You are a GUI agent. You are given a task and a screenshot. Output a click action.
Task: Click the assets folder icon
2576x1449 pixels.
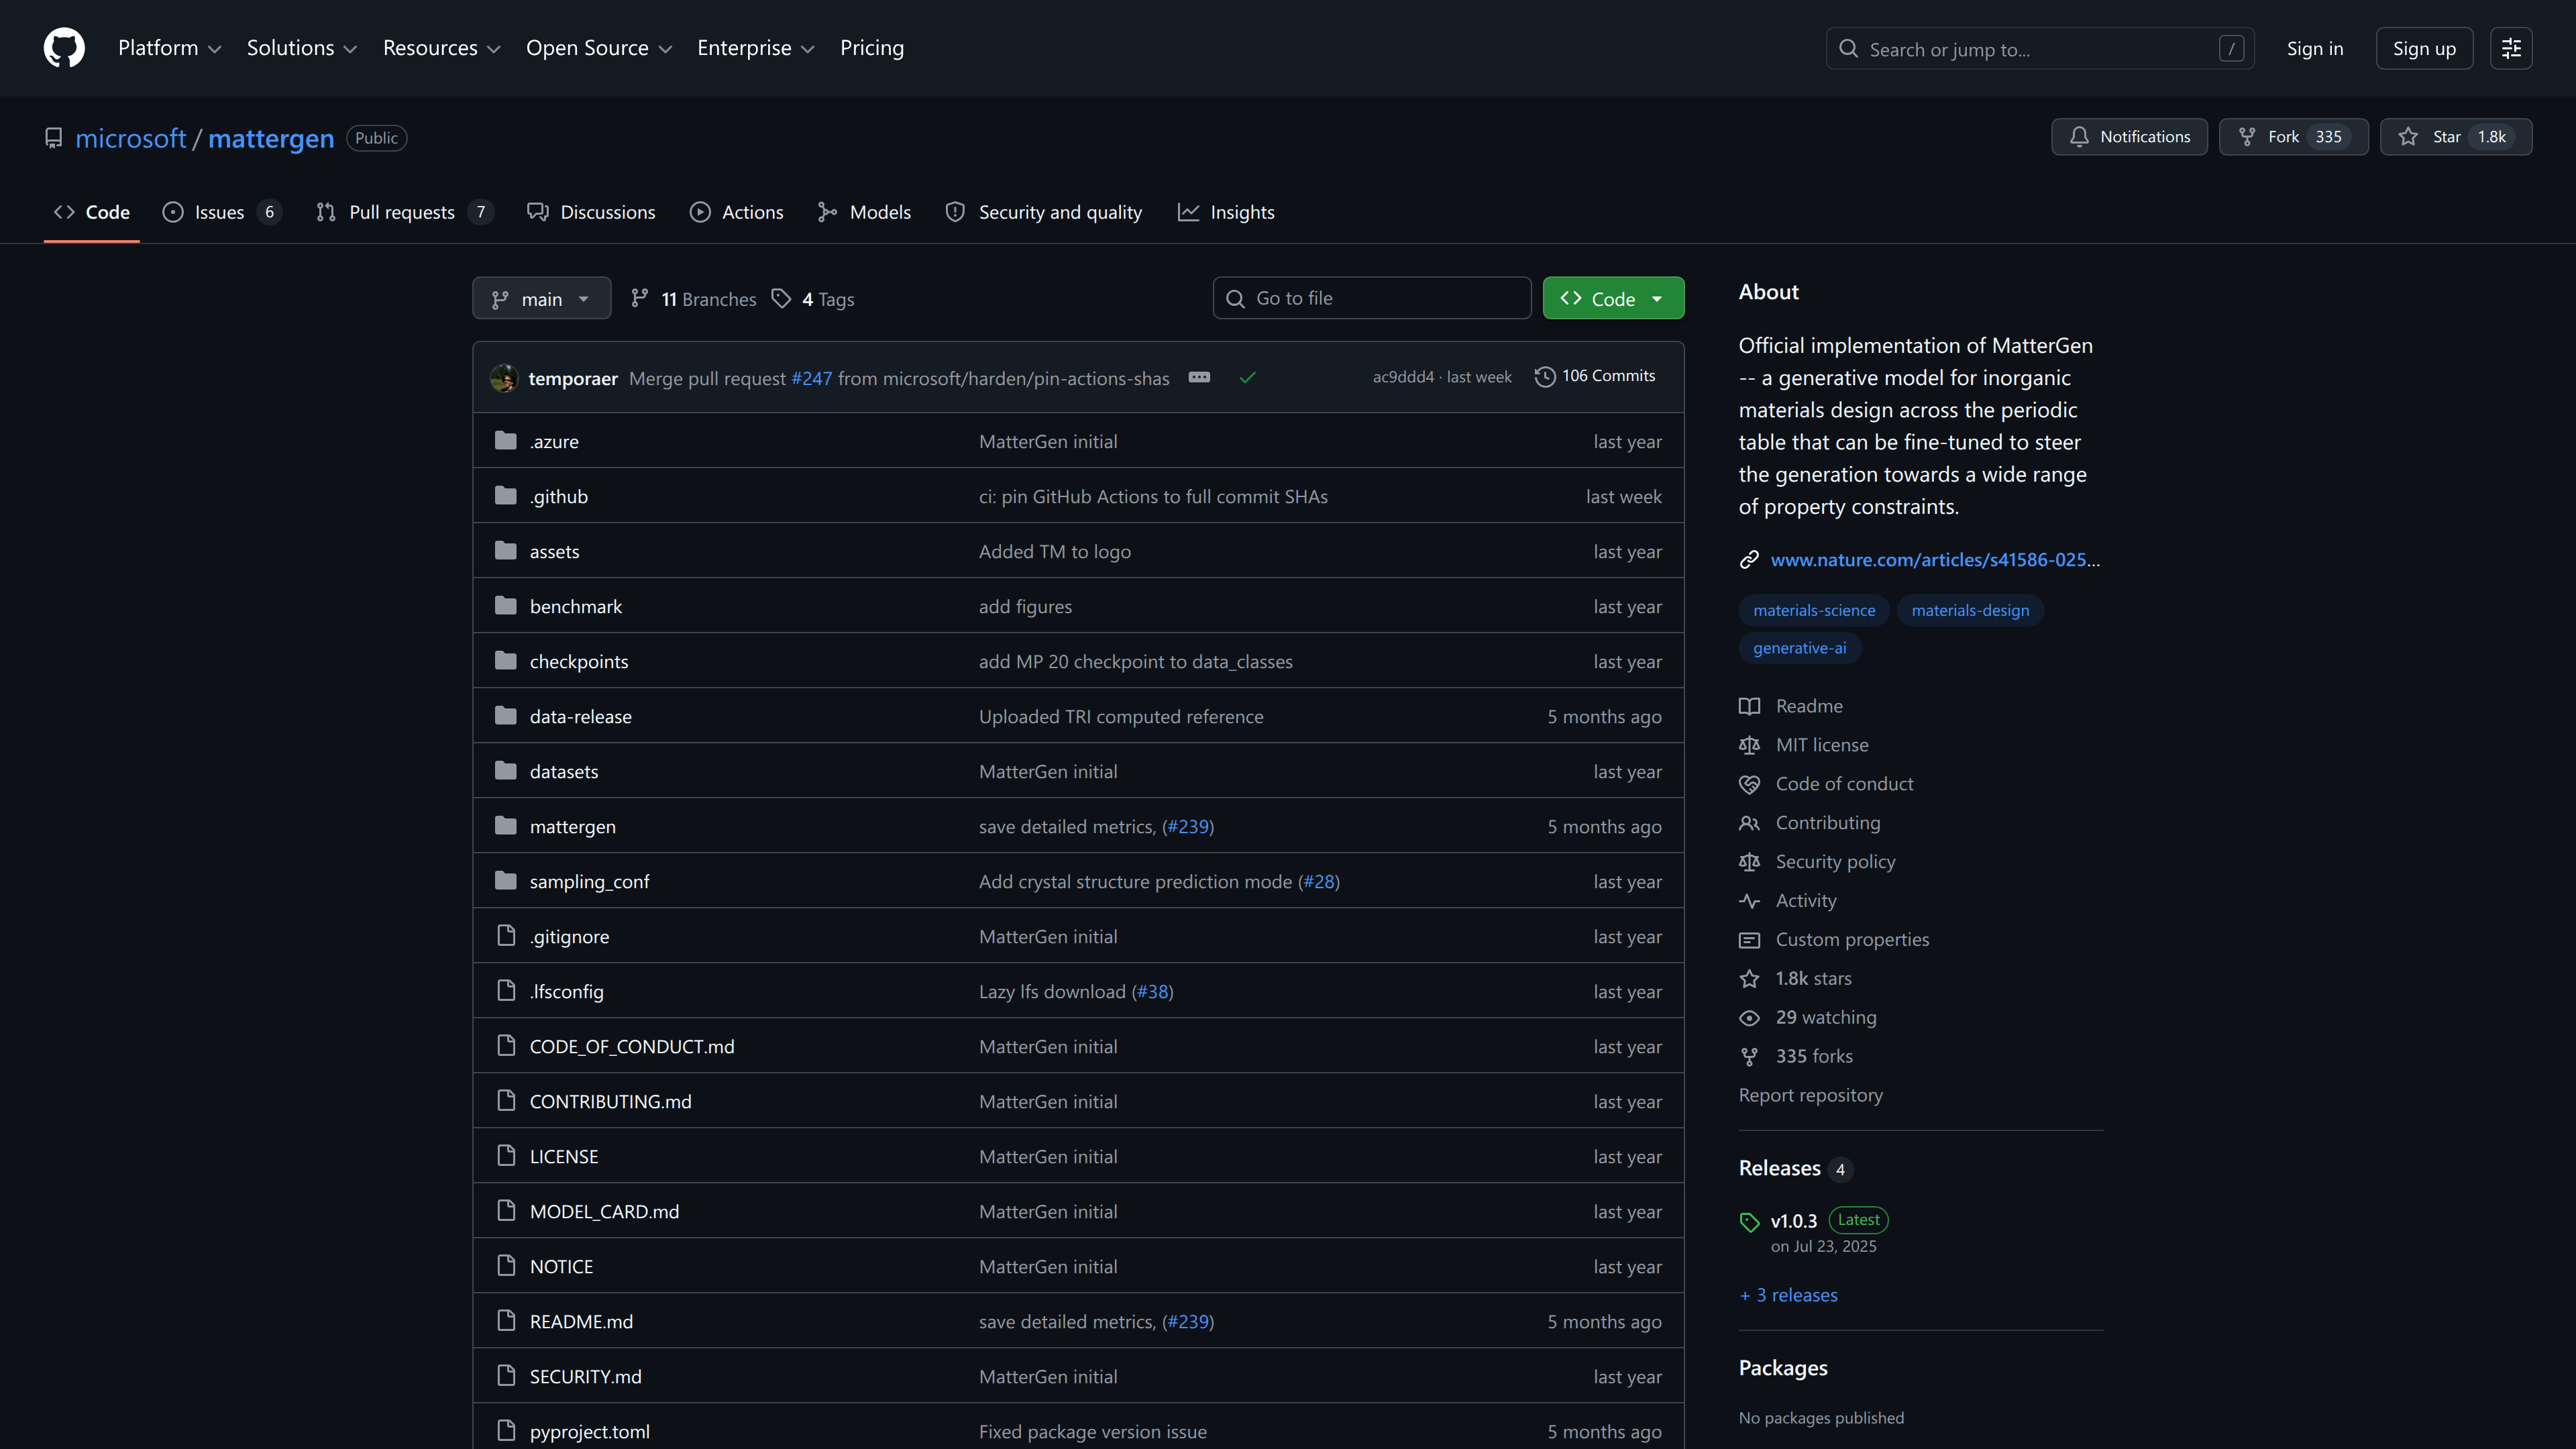506,551
